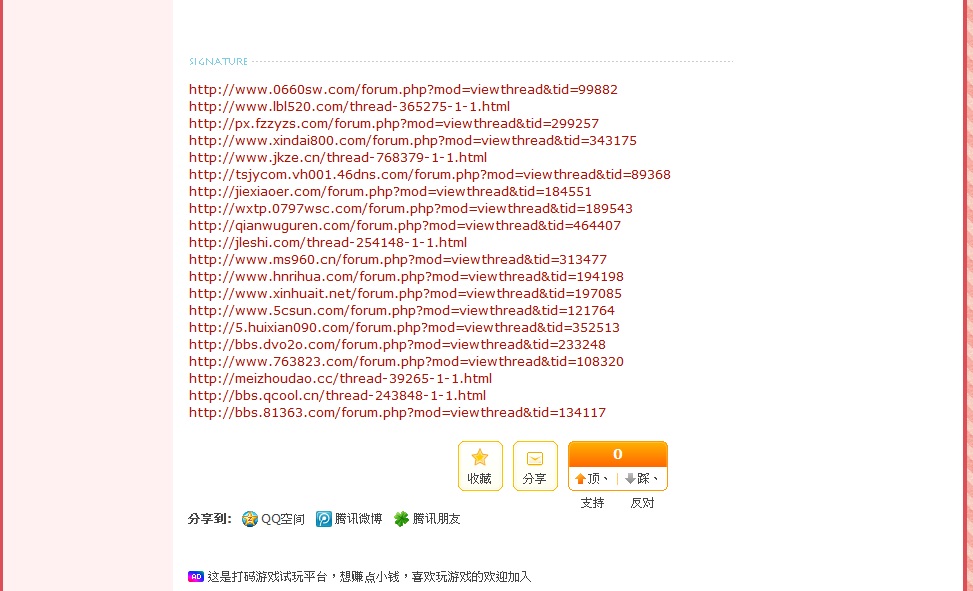
Task: Click the QQ空间 share icon
Action: (250, 519)
